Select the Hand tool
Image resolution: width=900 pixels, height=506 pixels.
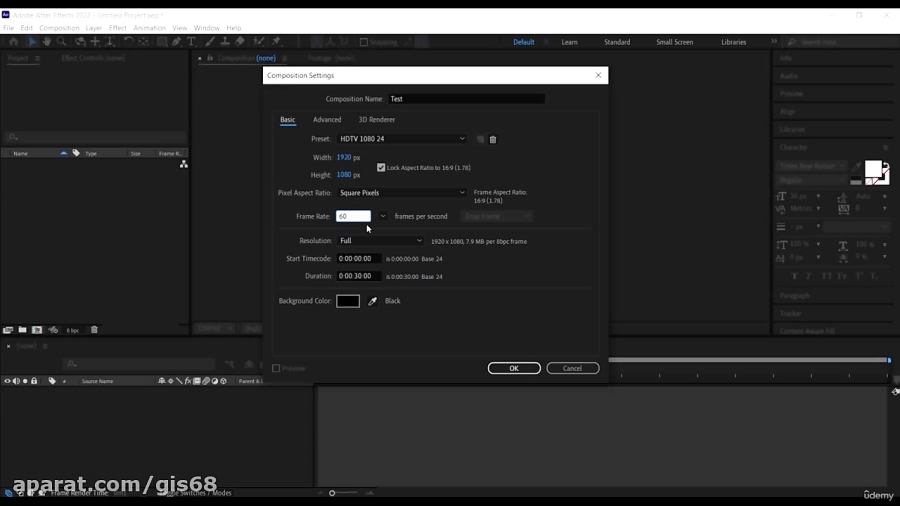(46, 41)
